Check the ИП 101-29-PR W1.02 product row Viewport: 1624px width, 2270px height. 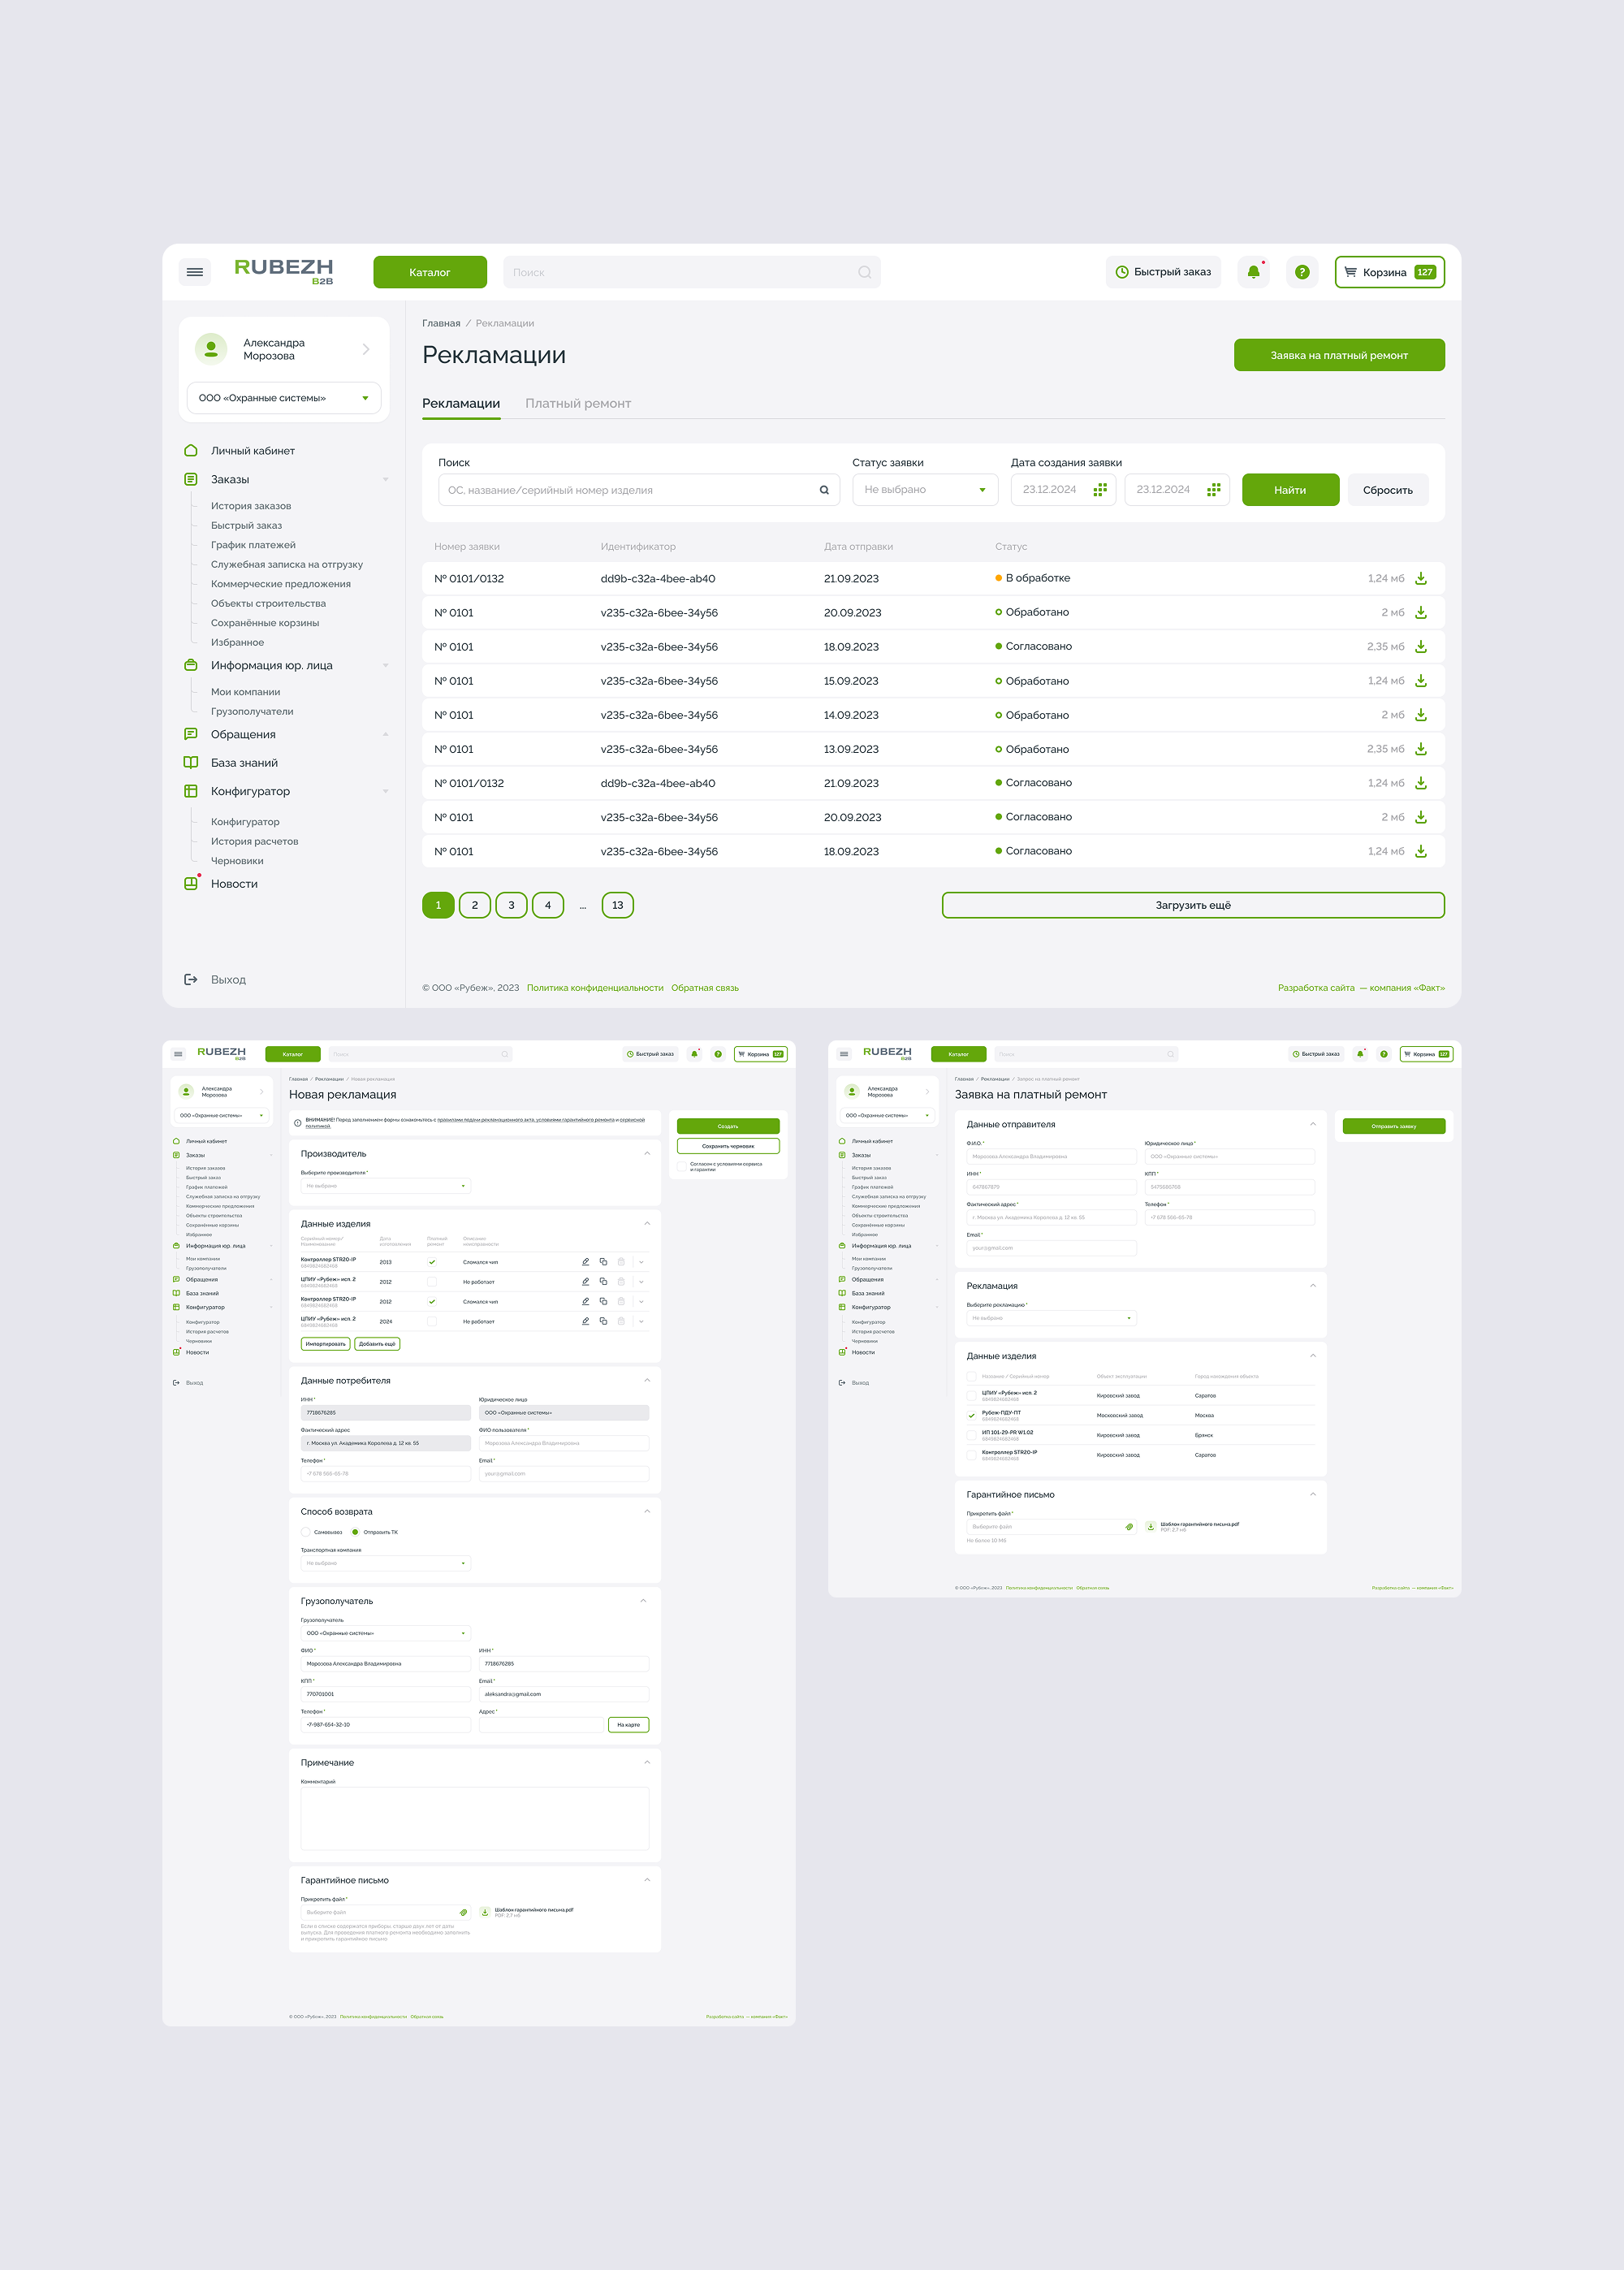coord(971,1435)
